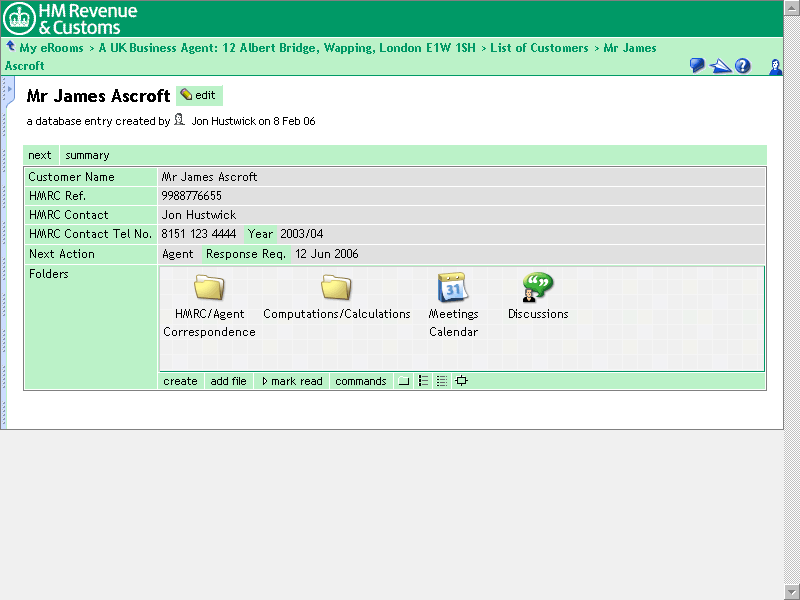The height and width of the screenshot is (600, 800).
Task: Click the summary tab
Action: 87,155
